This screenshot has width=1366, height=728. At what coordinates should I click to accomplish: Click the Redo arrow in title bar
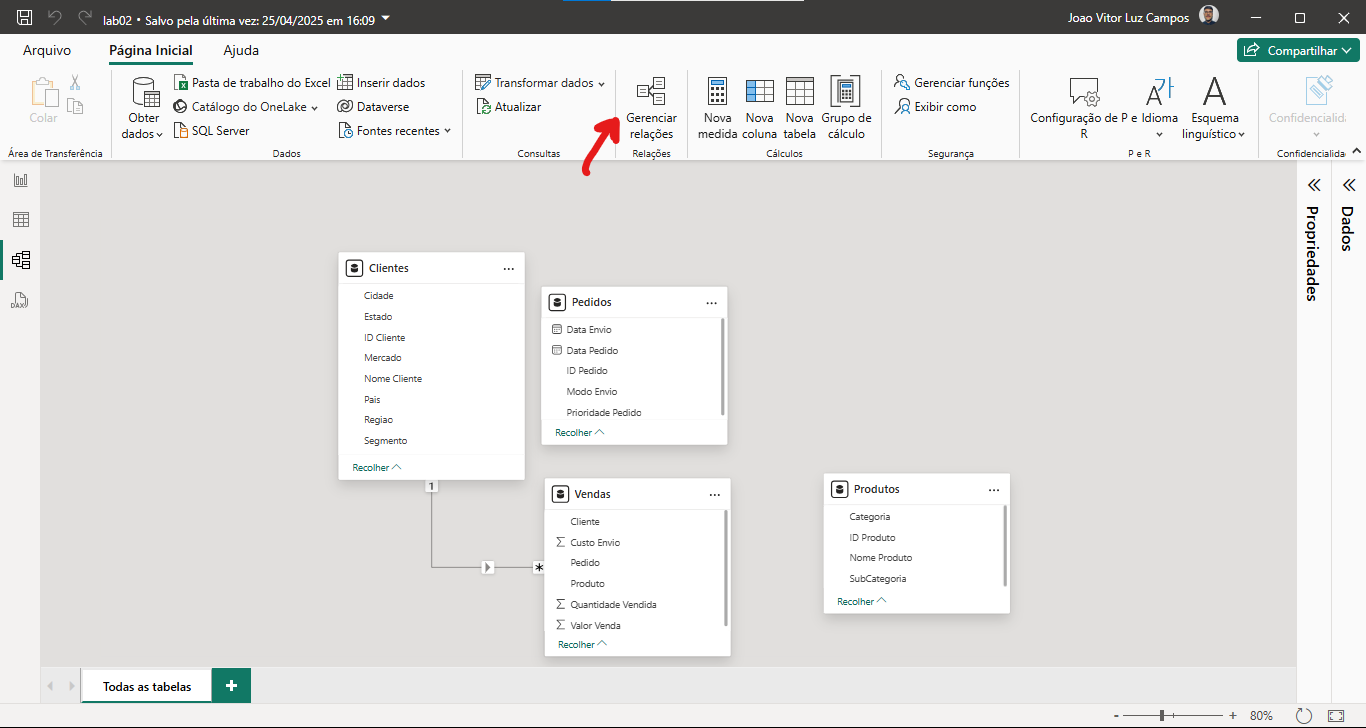pyautogui.click(x=85, y=17)
